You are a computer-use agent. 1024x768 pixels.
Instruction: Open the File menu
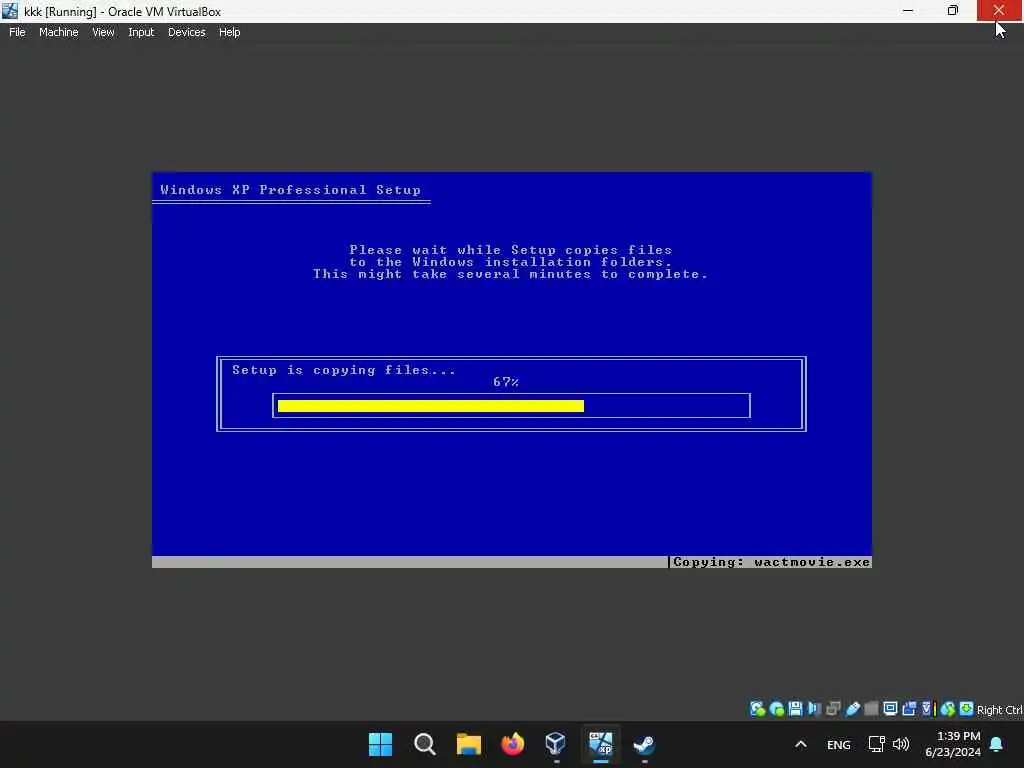tap(17, 32)
